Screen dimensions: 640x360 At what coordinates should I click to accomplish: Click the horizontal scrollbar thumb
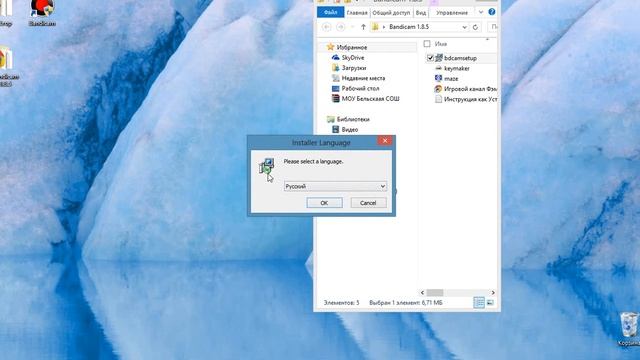click(x=435, y=293)
